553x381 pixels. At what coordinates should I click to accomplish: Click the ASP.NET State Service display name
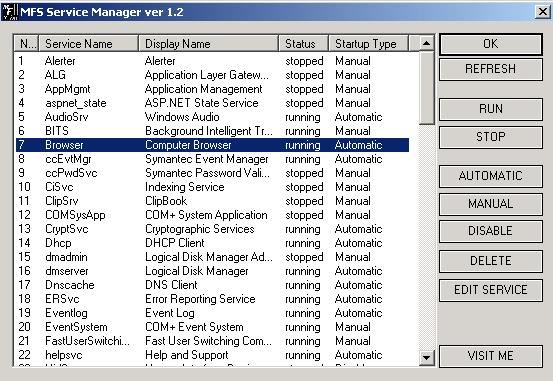pyautogui.click(x=201, y=103)
